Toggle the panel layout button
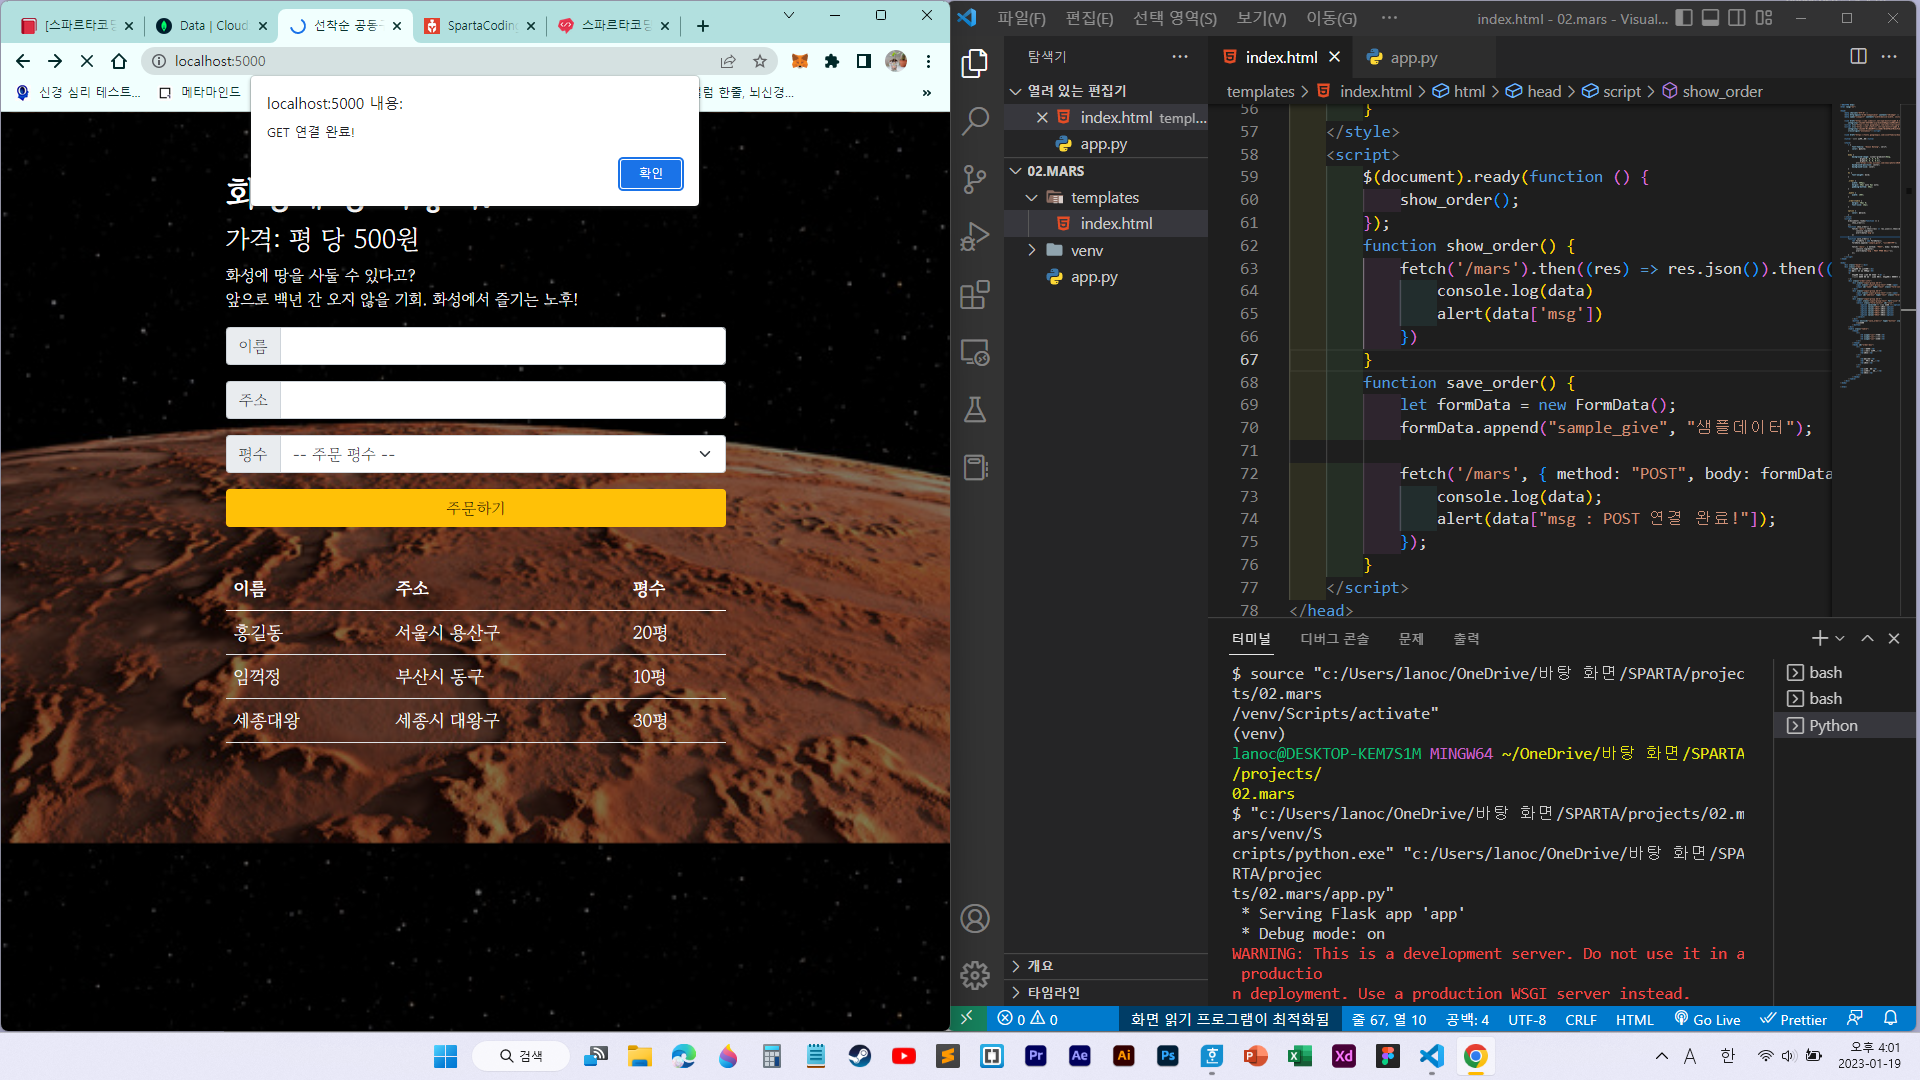Screen dimensions: 1920x1080 coord(1711,18)
